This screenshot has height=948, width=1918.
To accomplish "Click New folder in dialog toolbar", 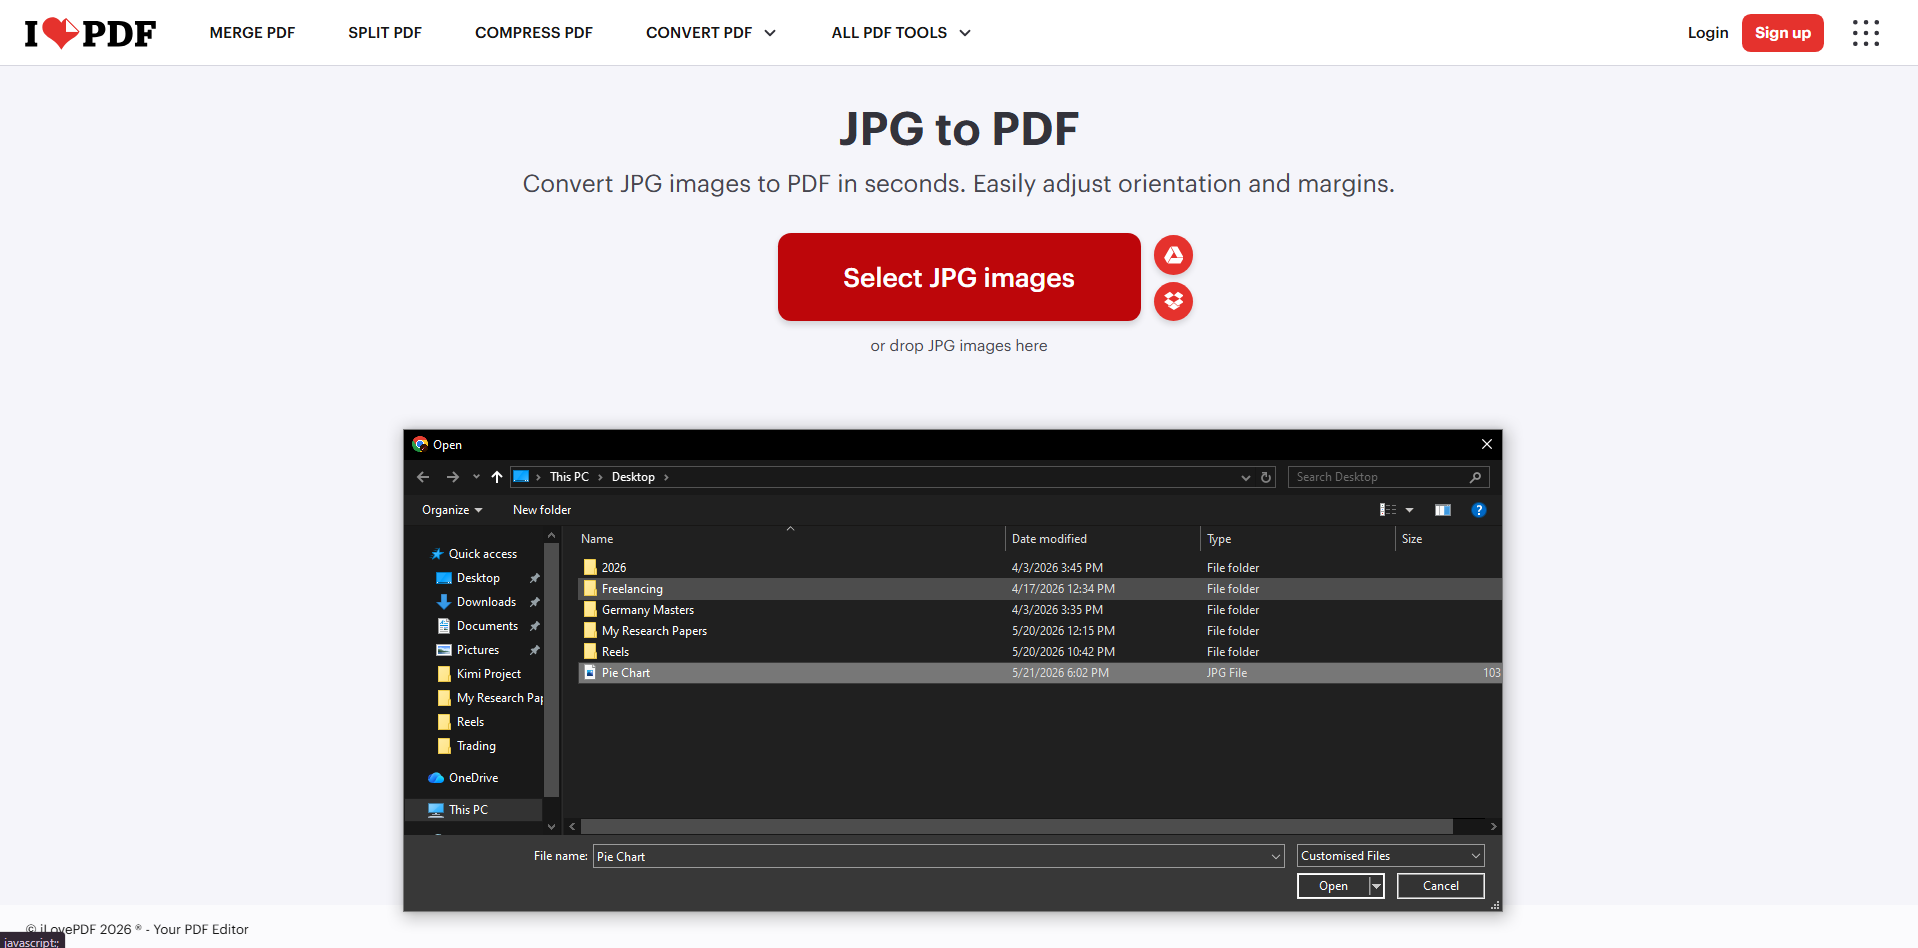I will pos(542,510).
